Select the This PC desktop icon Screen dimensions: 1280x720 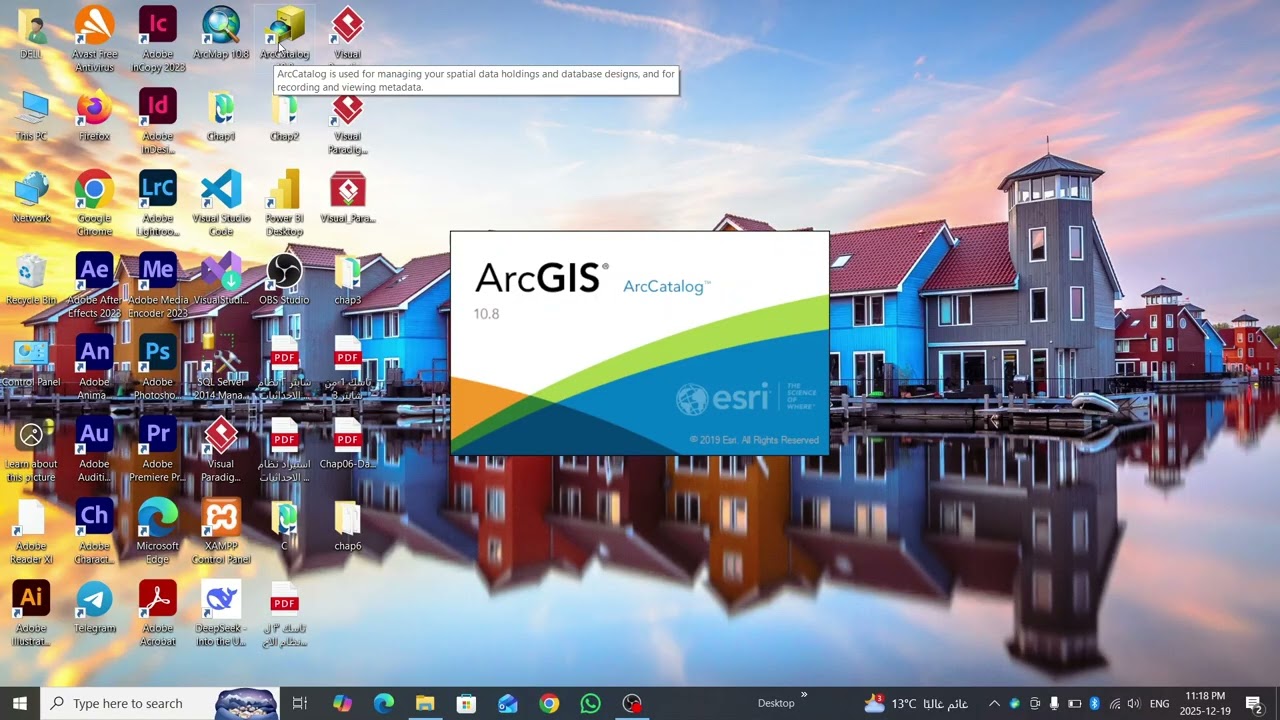pyautogui.click(x=31, y=115)
